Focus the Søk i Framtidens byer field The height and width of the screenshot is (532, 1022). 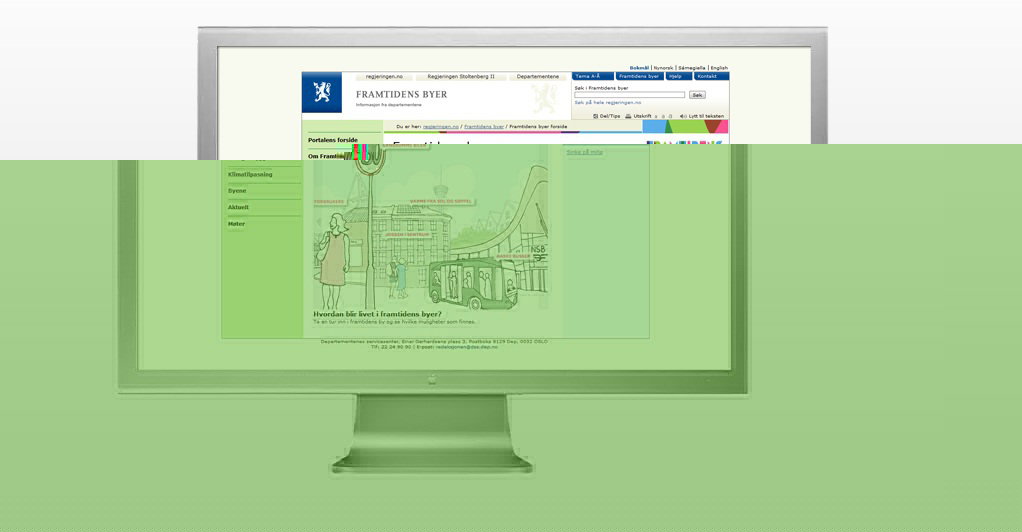tap(630, 95)
